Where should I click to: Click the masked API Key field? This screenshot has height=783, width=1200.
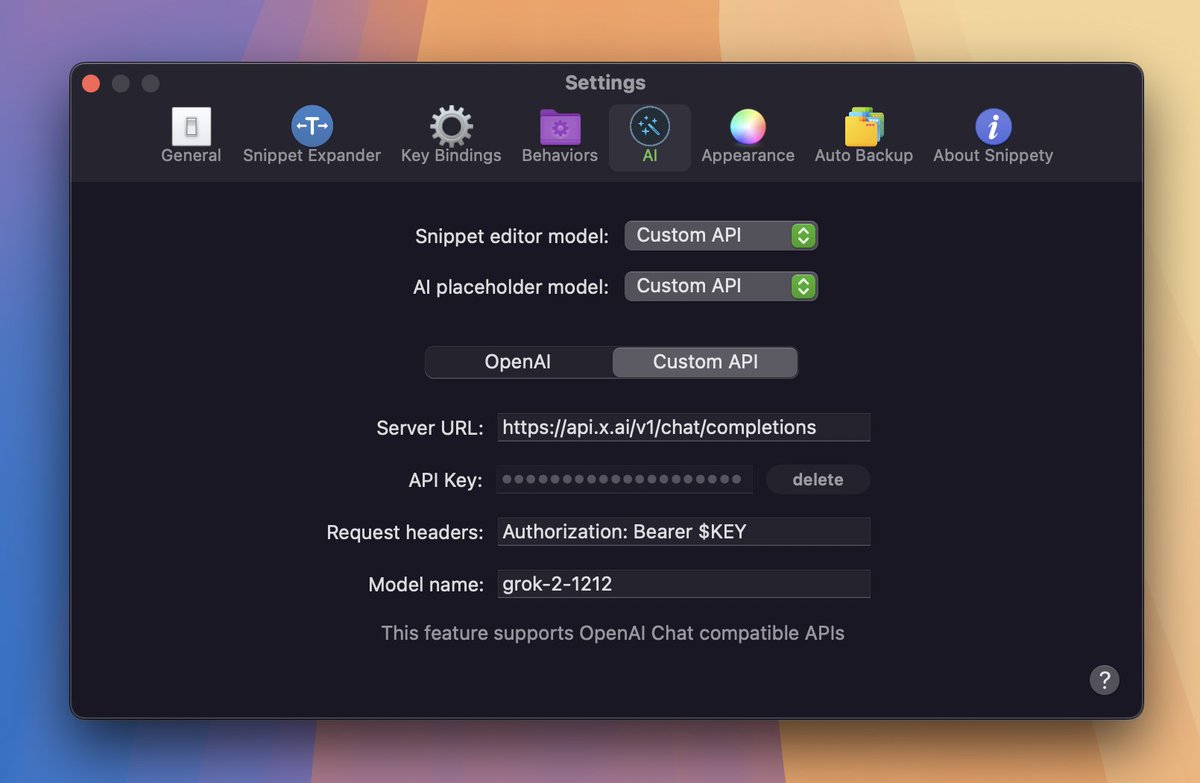625,480
